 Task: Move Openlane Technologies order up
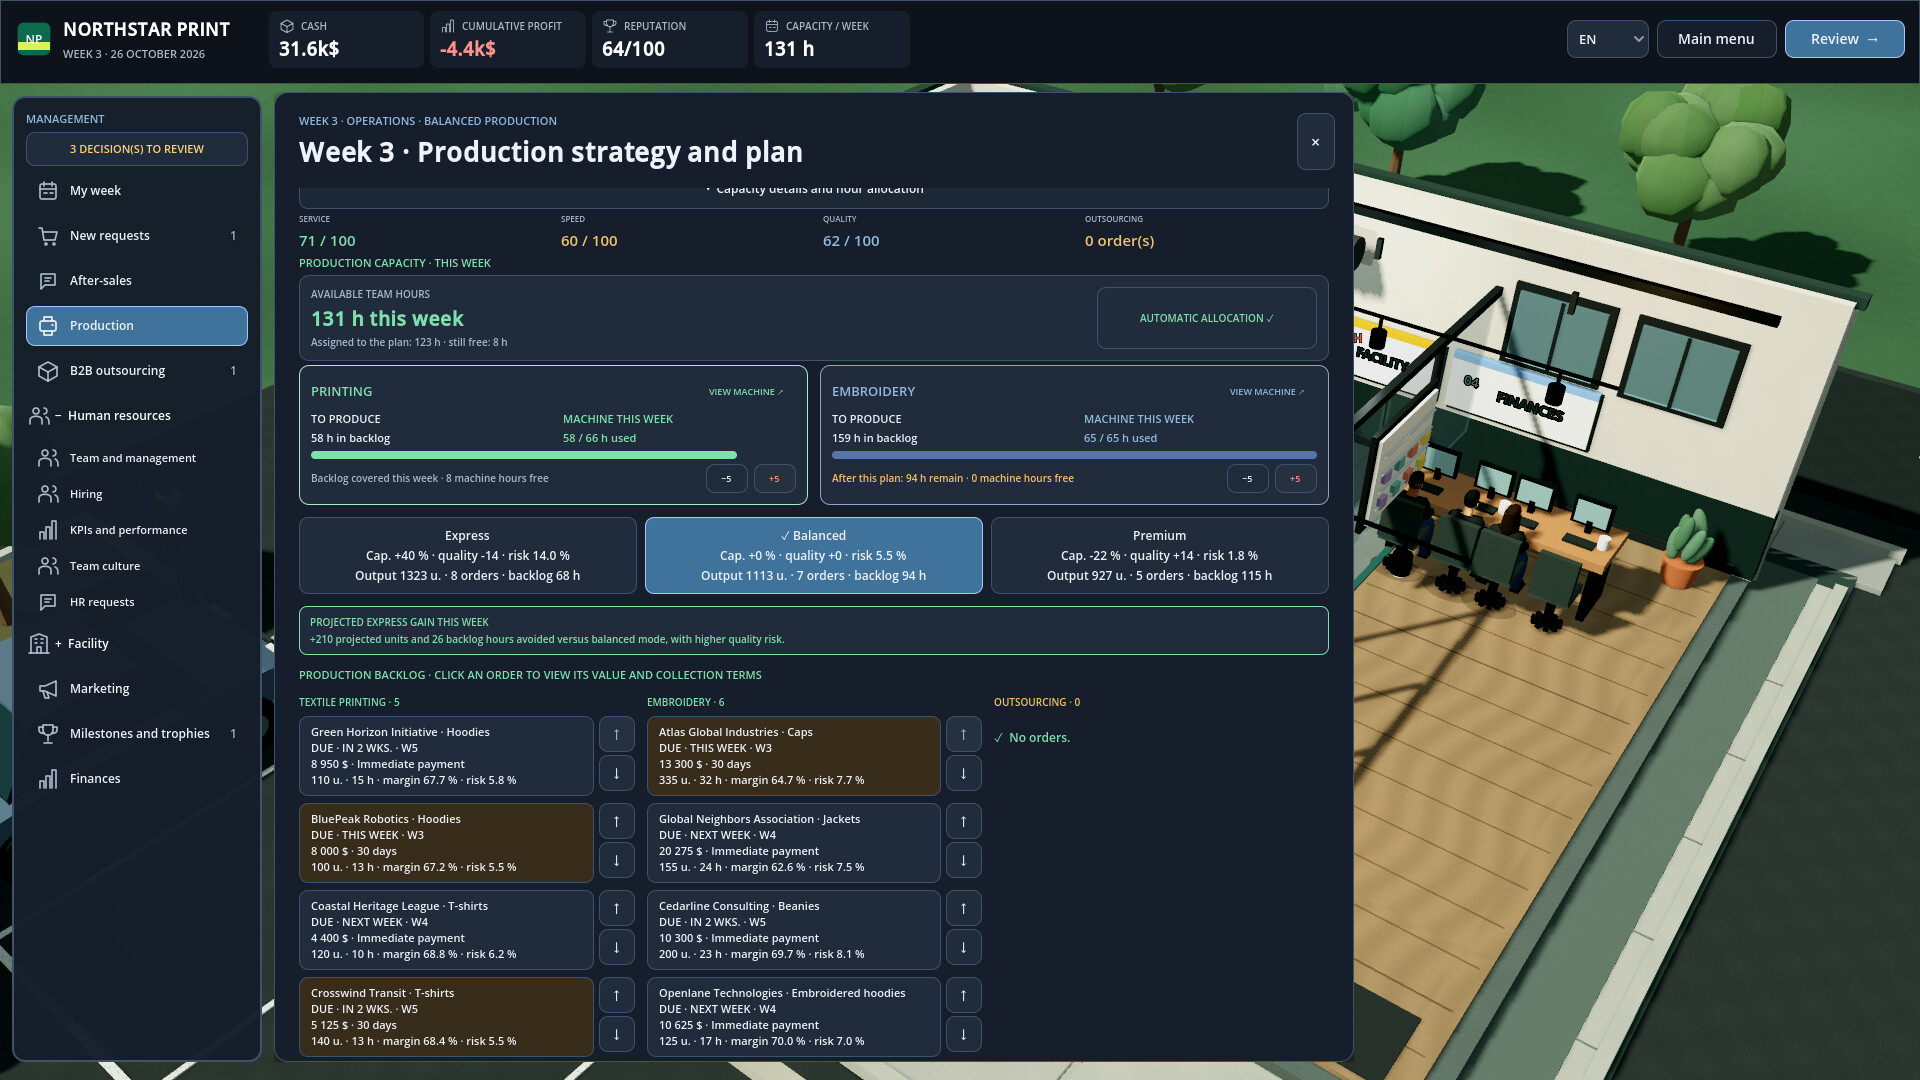tap(964, 996)
